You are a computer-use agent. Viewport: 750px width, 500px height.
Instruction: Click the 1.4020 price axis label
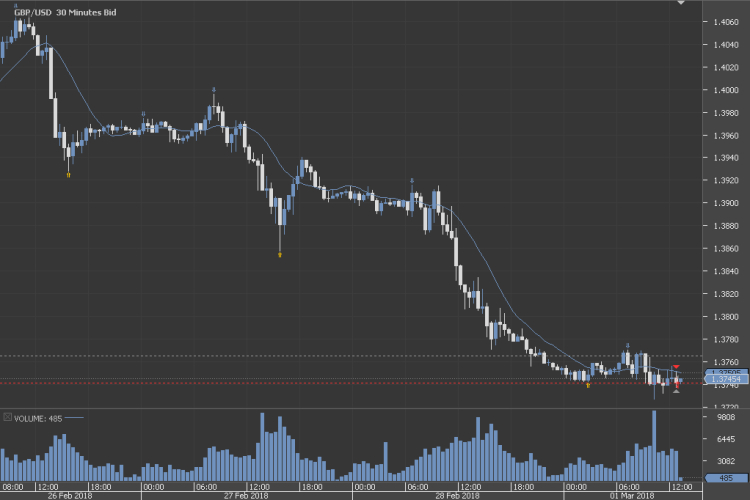click(x=726, y=67)
